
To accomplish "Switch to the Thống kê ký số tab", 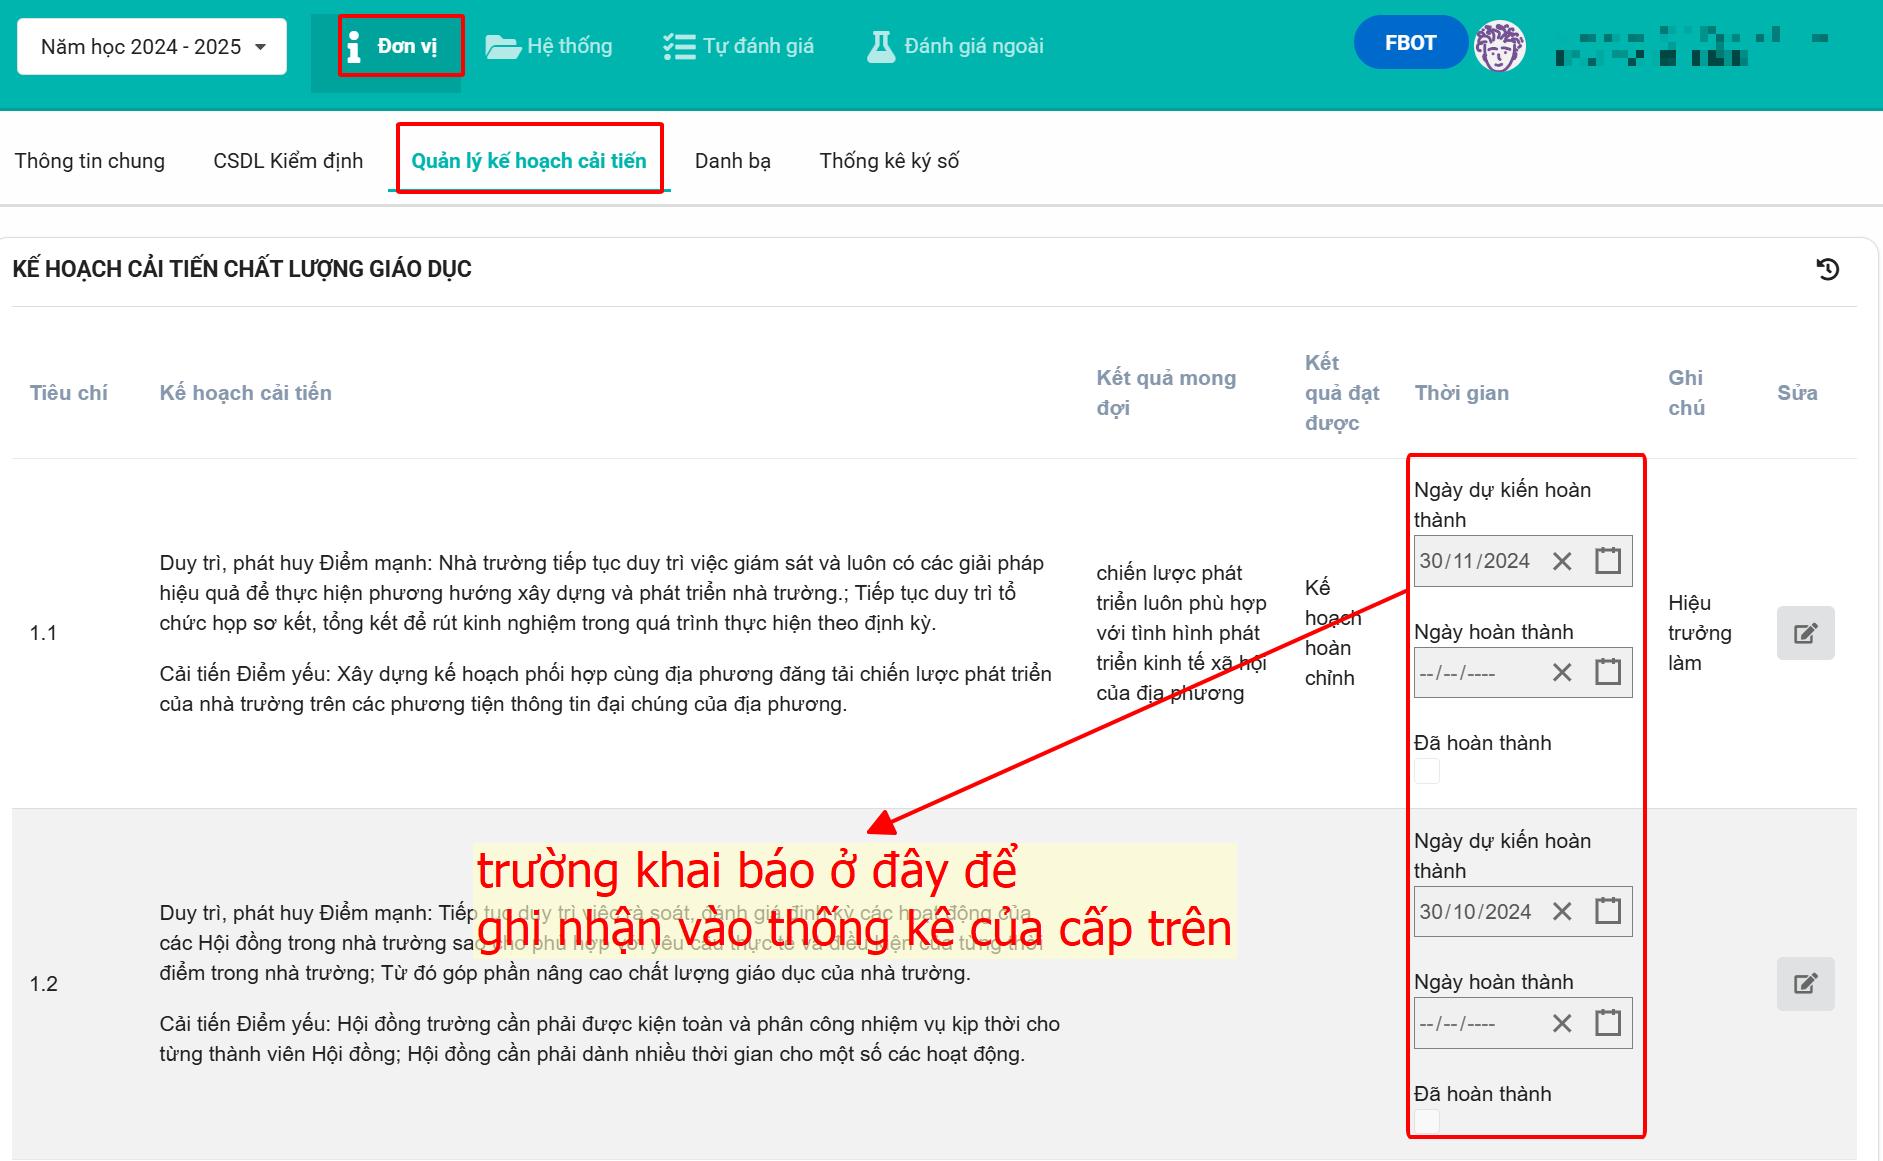I will coord(889,161).
